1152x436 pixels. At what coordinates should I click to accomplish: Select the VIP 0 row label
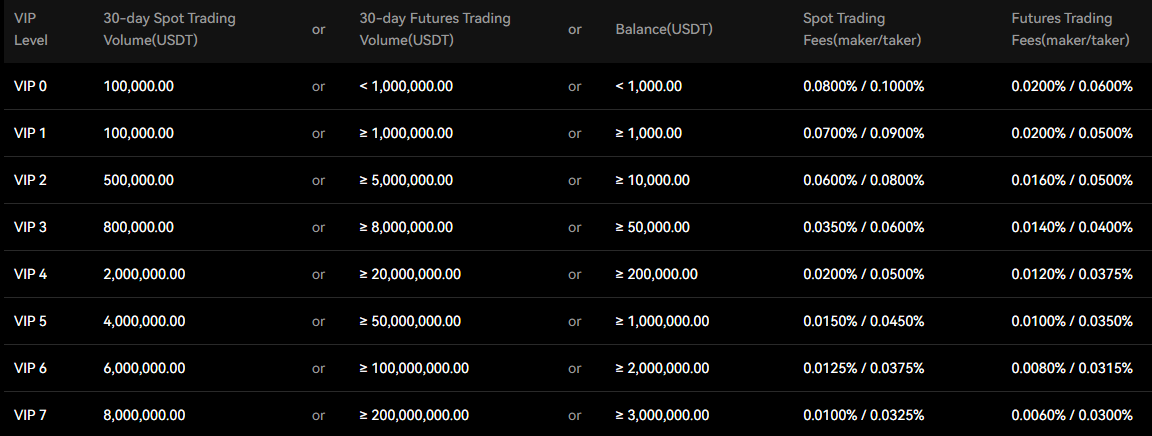click(30, 86)
